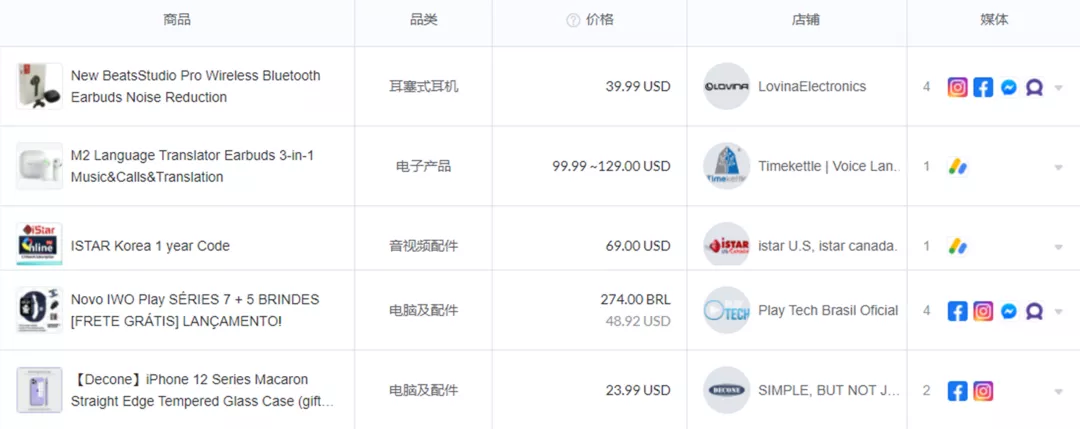
Task: Click the 品类 column header
Action: tap(424, 20)
